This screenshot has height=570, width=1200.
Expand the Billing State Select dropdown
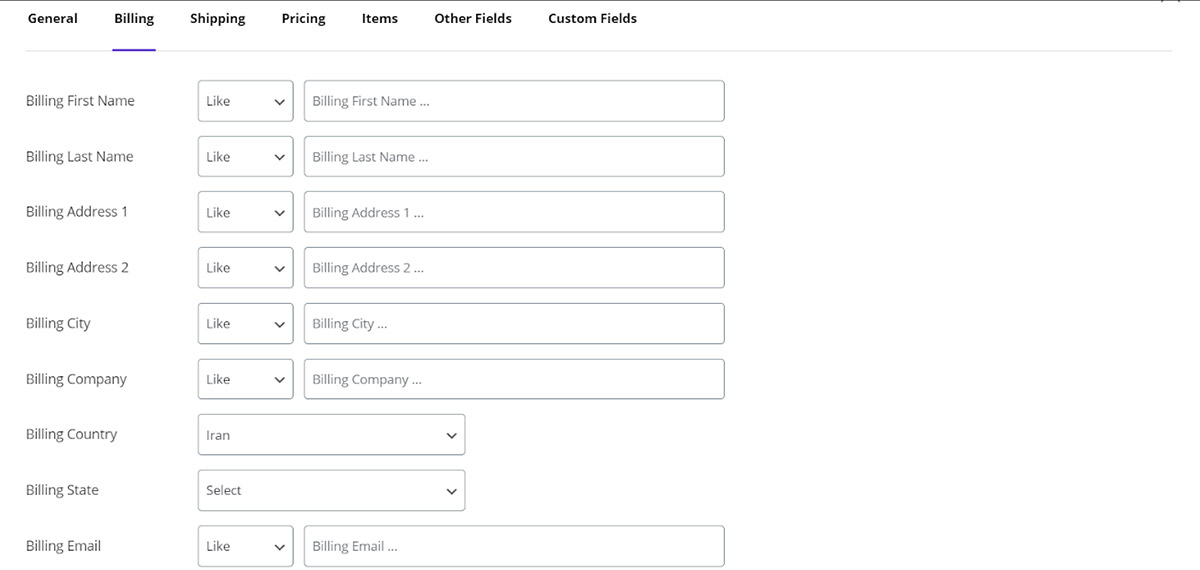tap(331, 491)
